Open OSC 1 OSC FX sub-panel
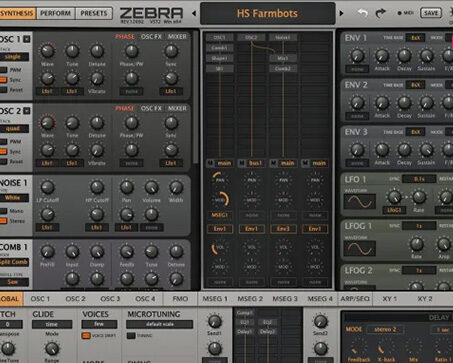 click(151, 37)
